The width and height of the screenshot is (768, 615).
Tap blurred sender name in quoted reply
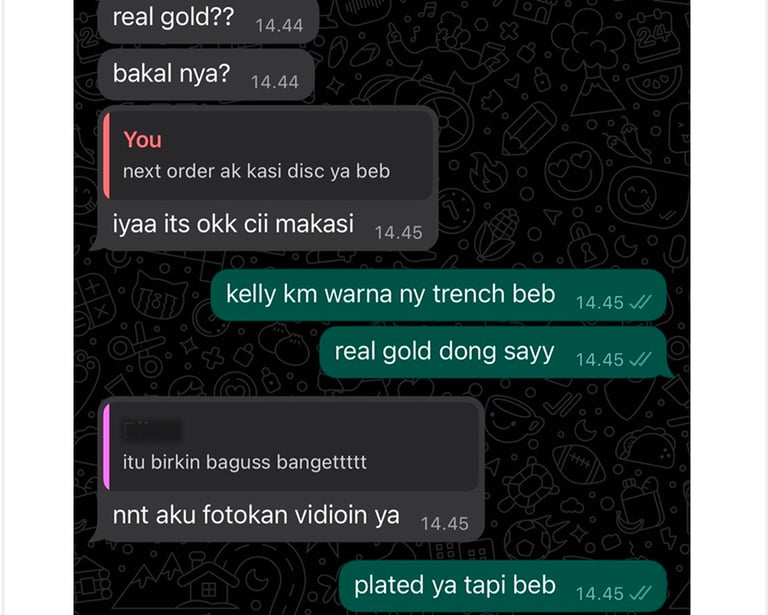pos(152,431)
